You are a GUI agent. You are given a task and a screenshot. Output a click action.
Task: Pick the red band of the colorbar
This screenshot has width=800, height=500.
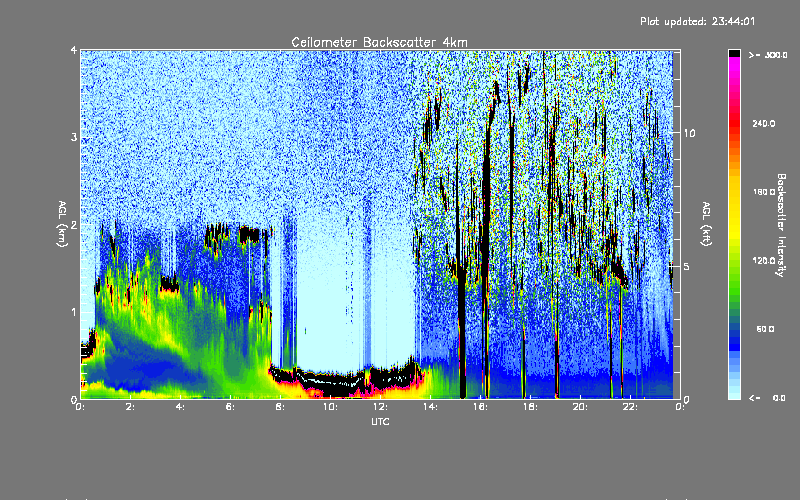pos(734,122)
